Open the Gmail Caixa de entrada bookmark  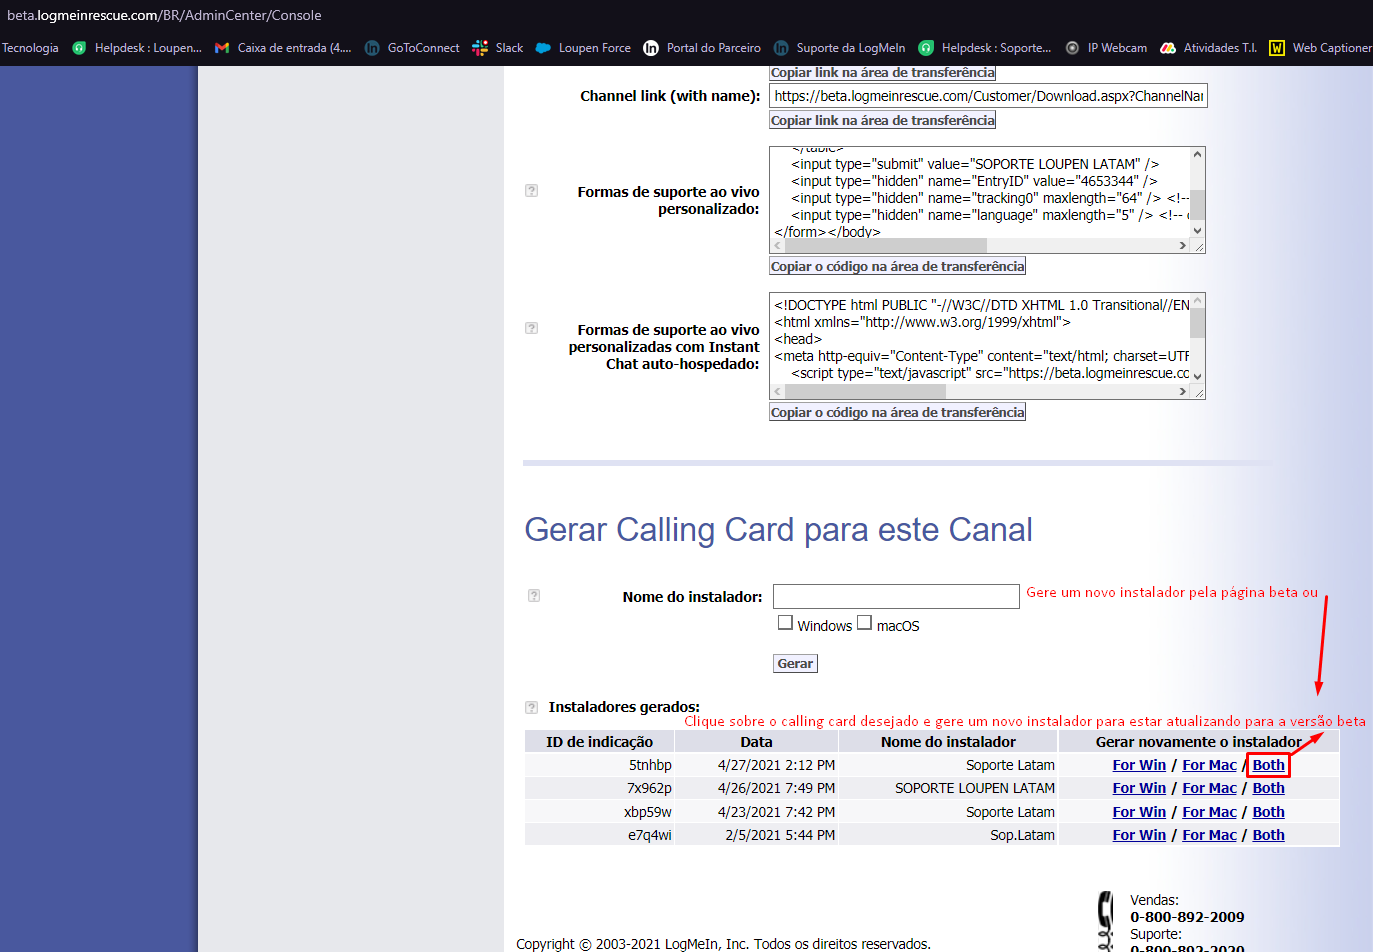coord(283,48)
